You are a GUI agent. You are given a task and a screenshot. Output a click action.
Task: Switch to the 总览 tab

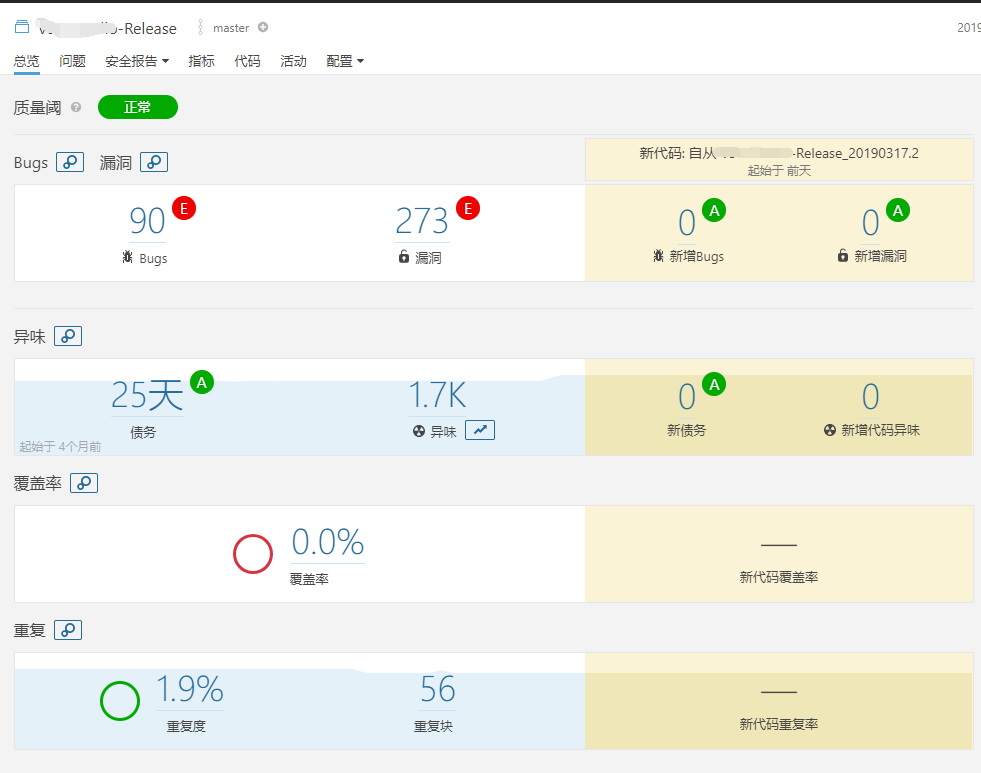pyautogui.click(x=26, y=61)
